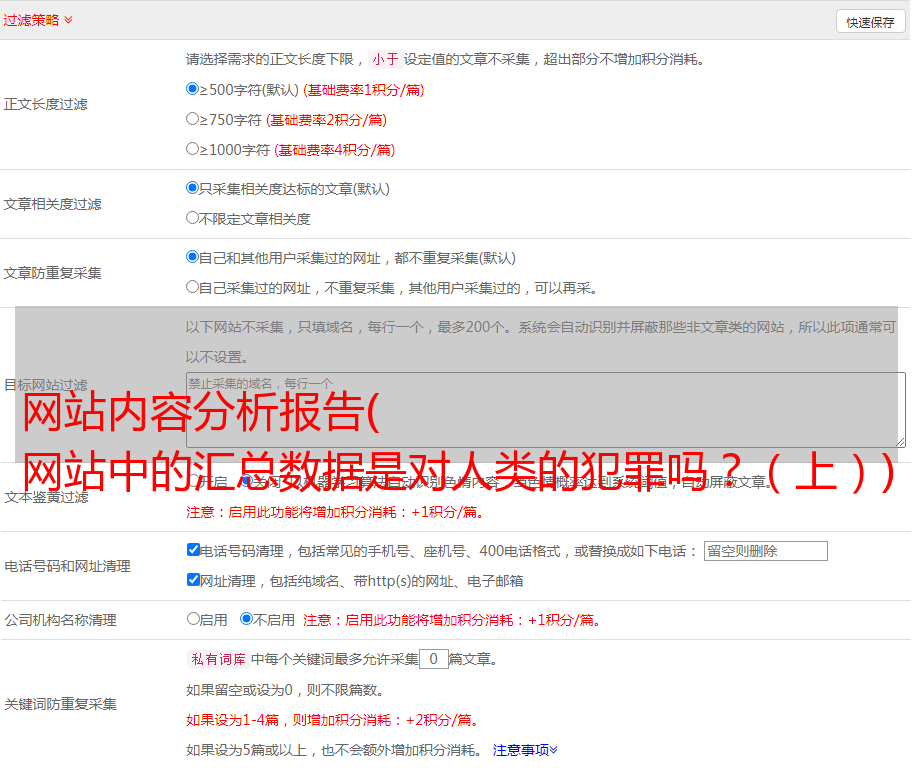Select 自己采集过的网址，不重复采集 radio option
Screen dimensions: 912x768
[192, 286]
